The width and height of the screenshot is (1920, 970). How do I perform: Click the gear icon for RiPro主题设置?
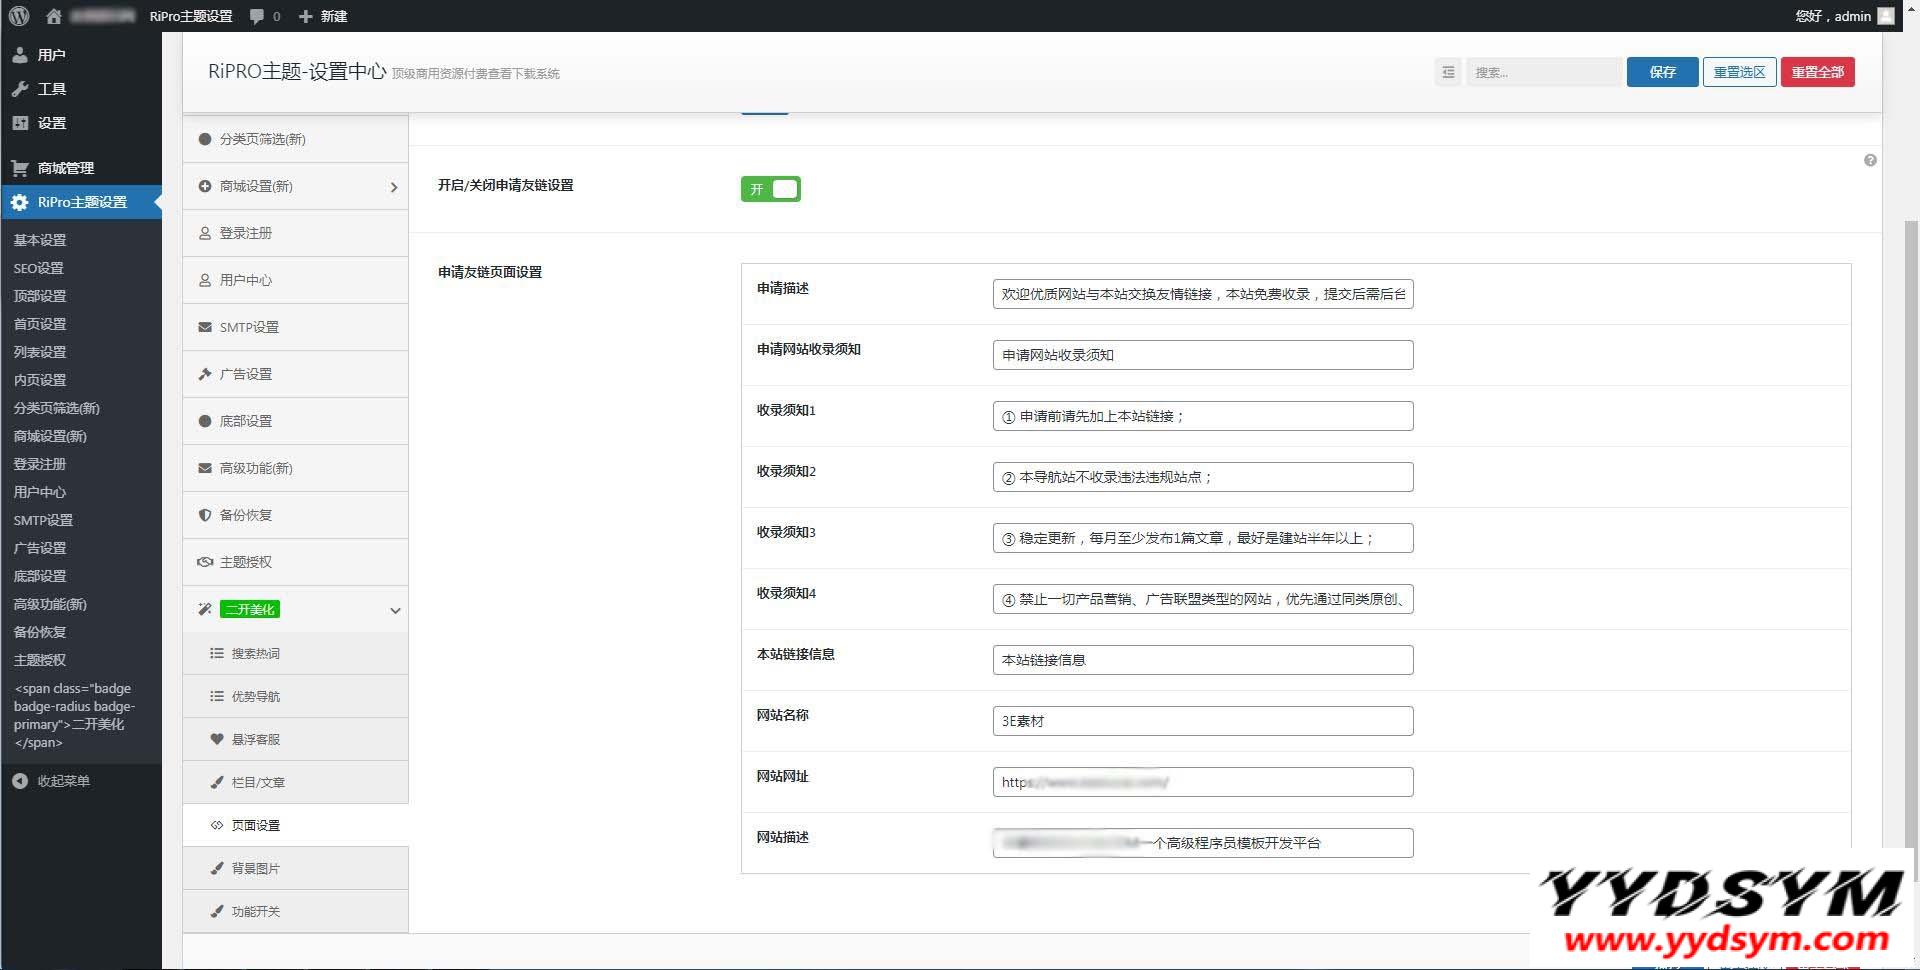pyautogui.click(x=20, y=202)
